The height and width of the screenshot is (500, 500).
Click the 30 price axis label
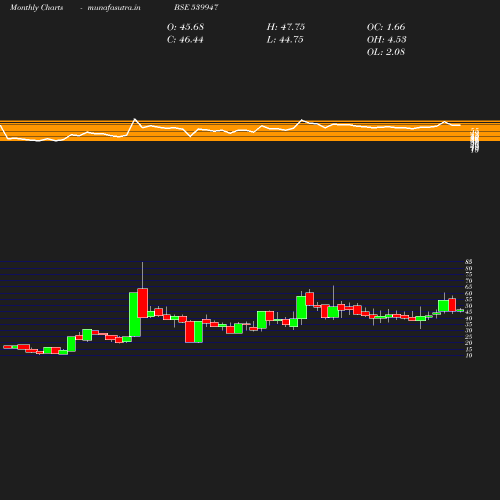469,331
